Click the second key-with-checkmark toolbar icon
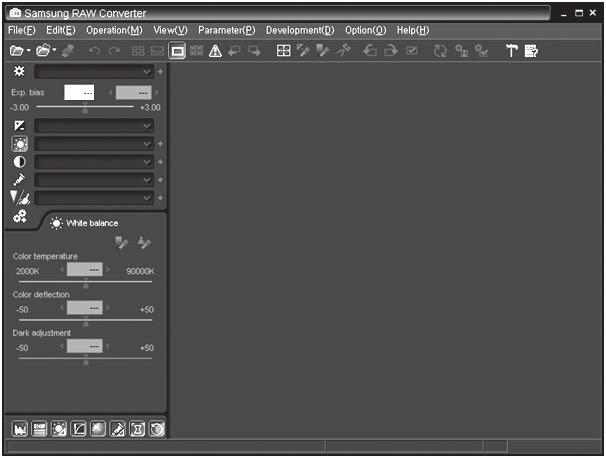Image resolution: width=606 pixels, height=458 pixels. pyautogui.click(x=481, y=51)
